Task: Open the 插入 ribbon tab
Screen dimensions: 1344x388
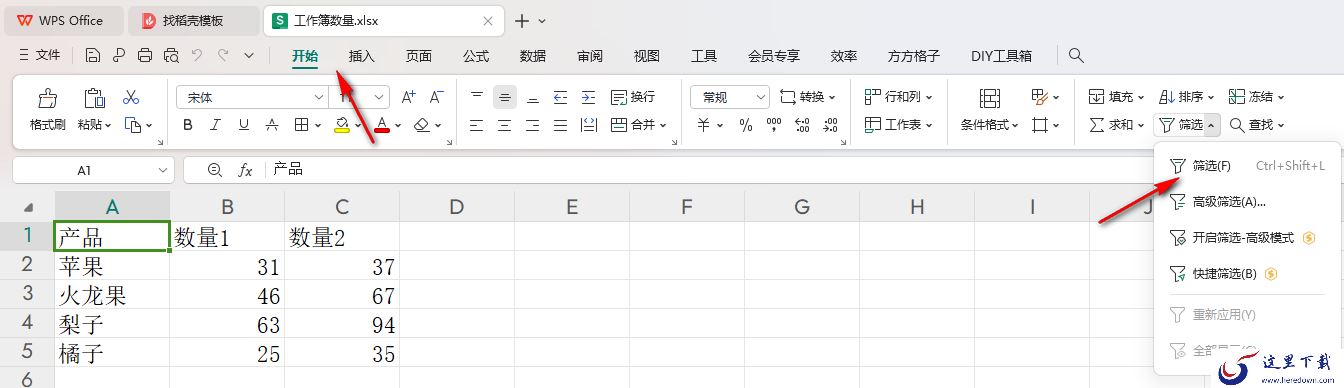Action: (361, 56)
